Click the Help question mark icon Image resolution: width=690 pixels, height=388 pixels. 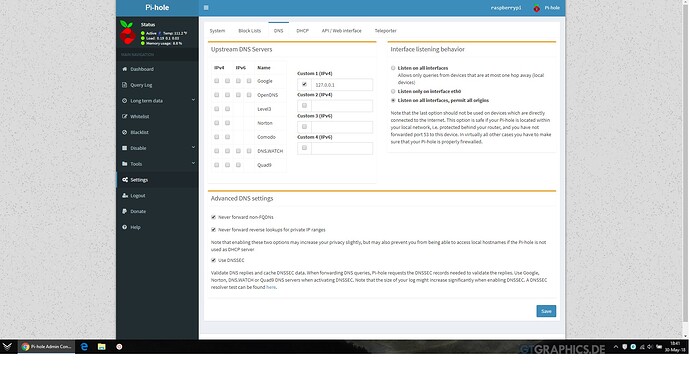click(x=125, y=227)
